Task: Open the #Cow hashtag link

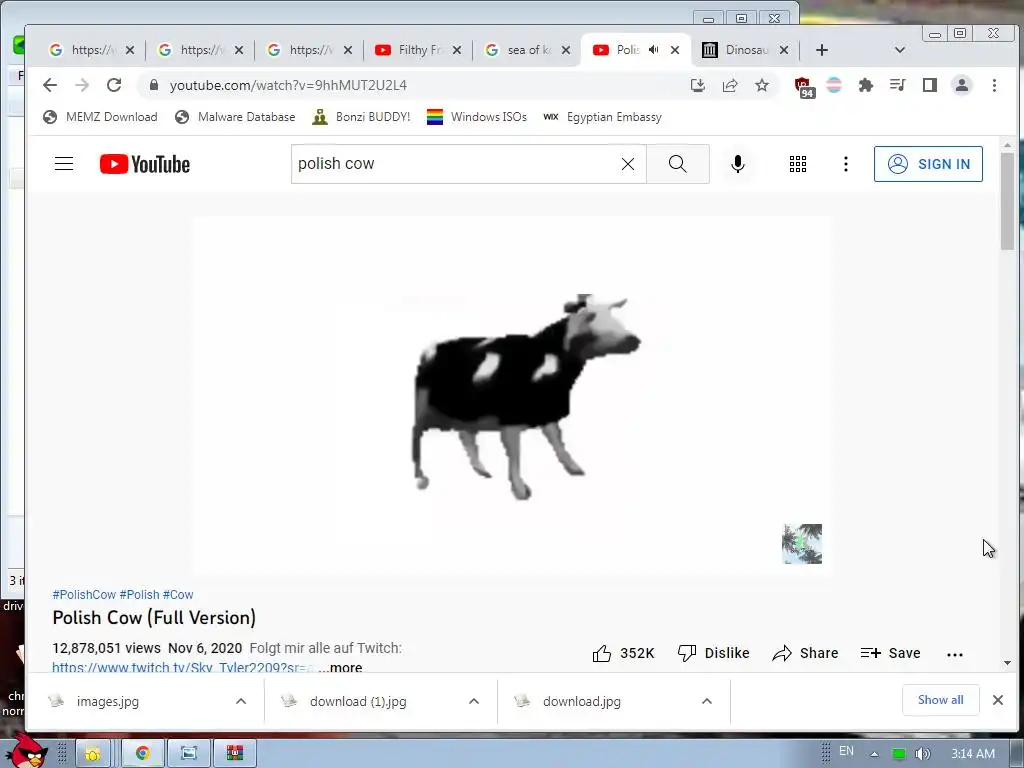Action: pos(178,594)
